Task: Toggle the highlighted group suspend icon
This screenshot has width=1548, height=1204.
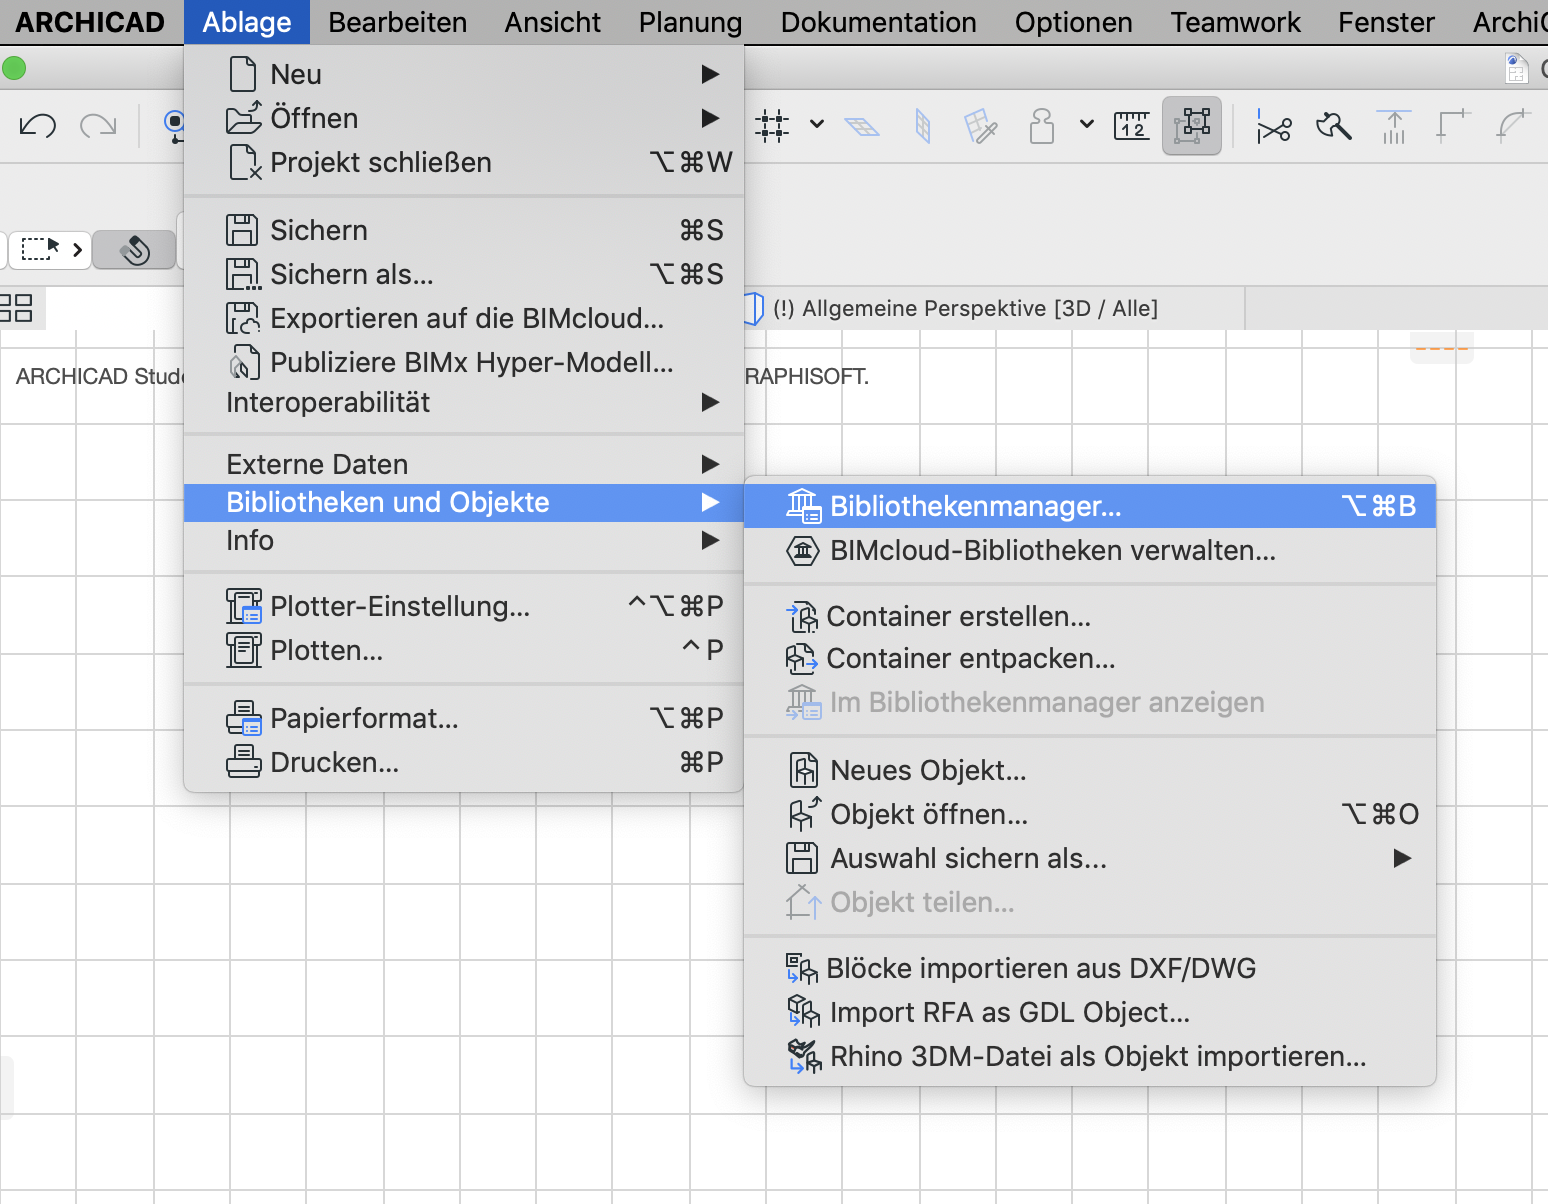Action: coord(1192,126)
